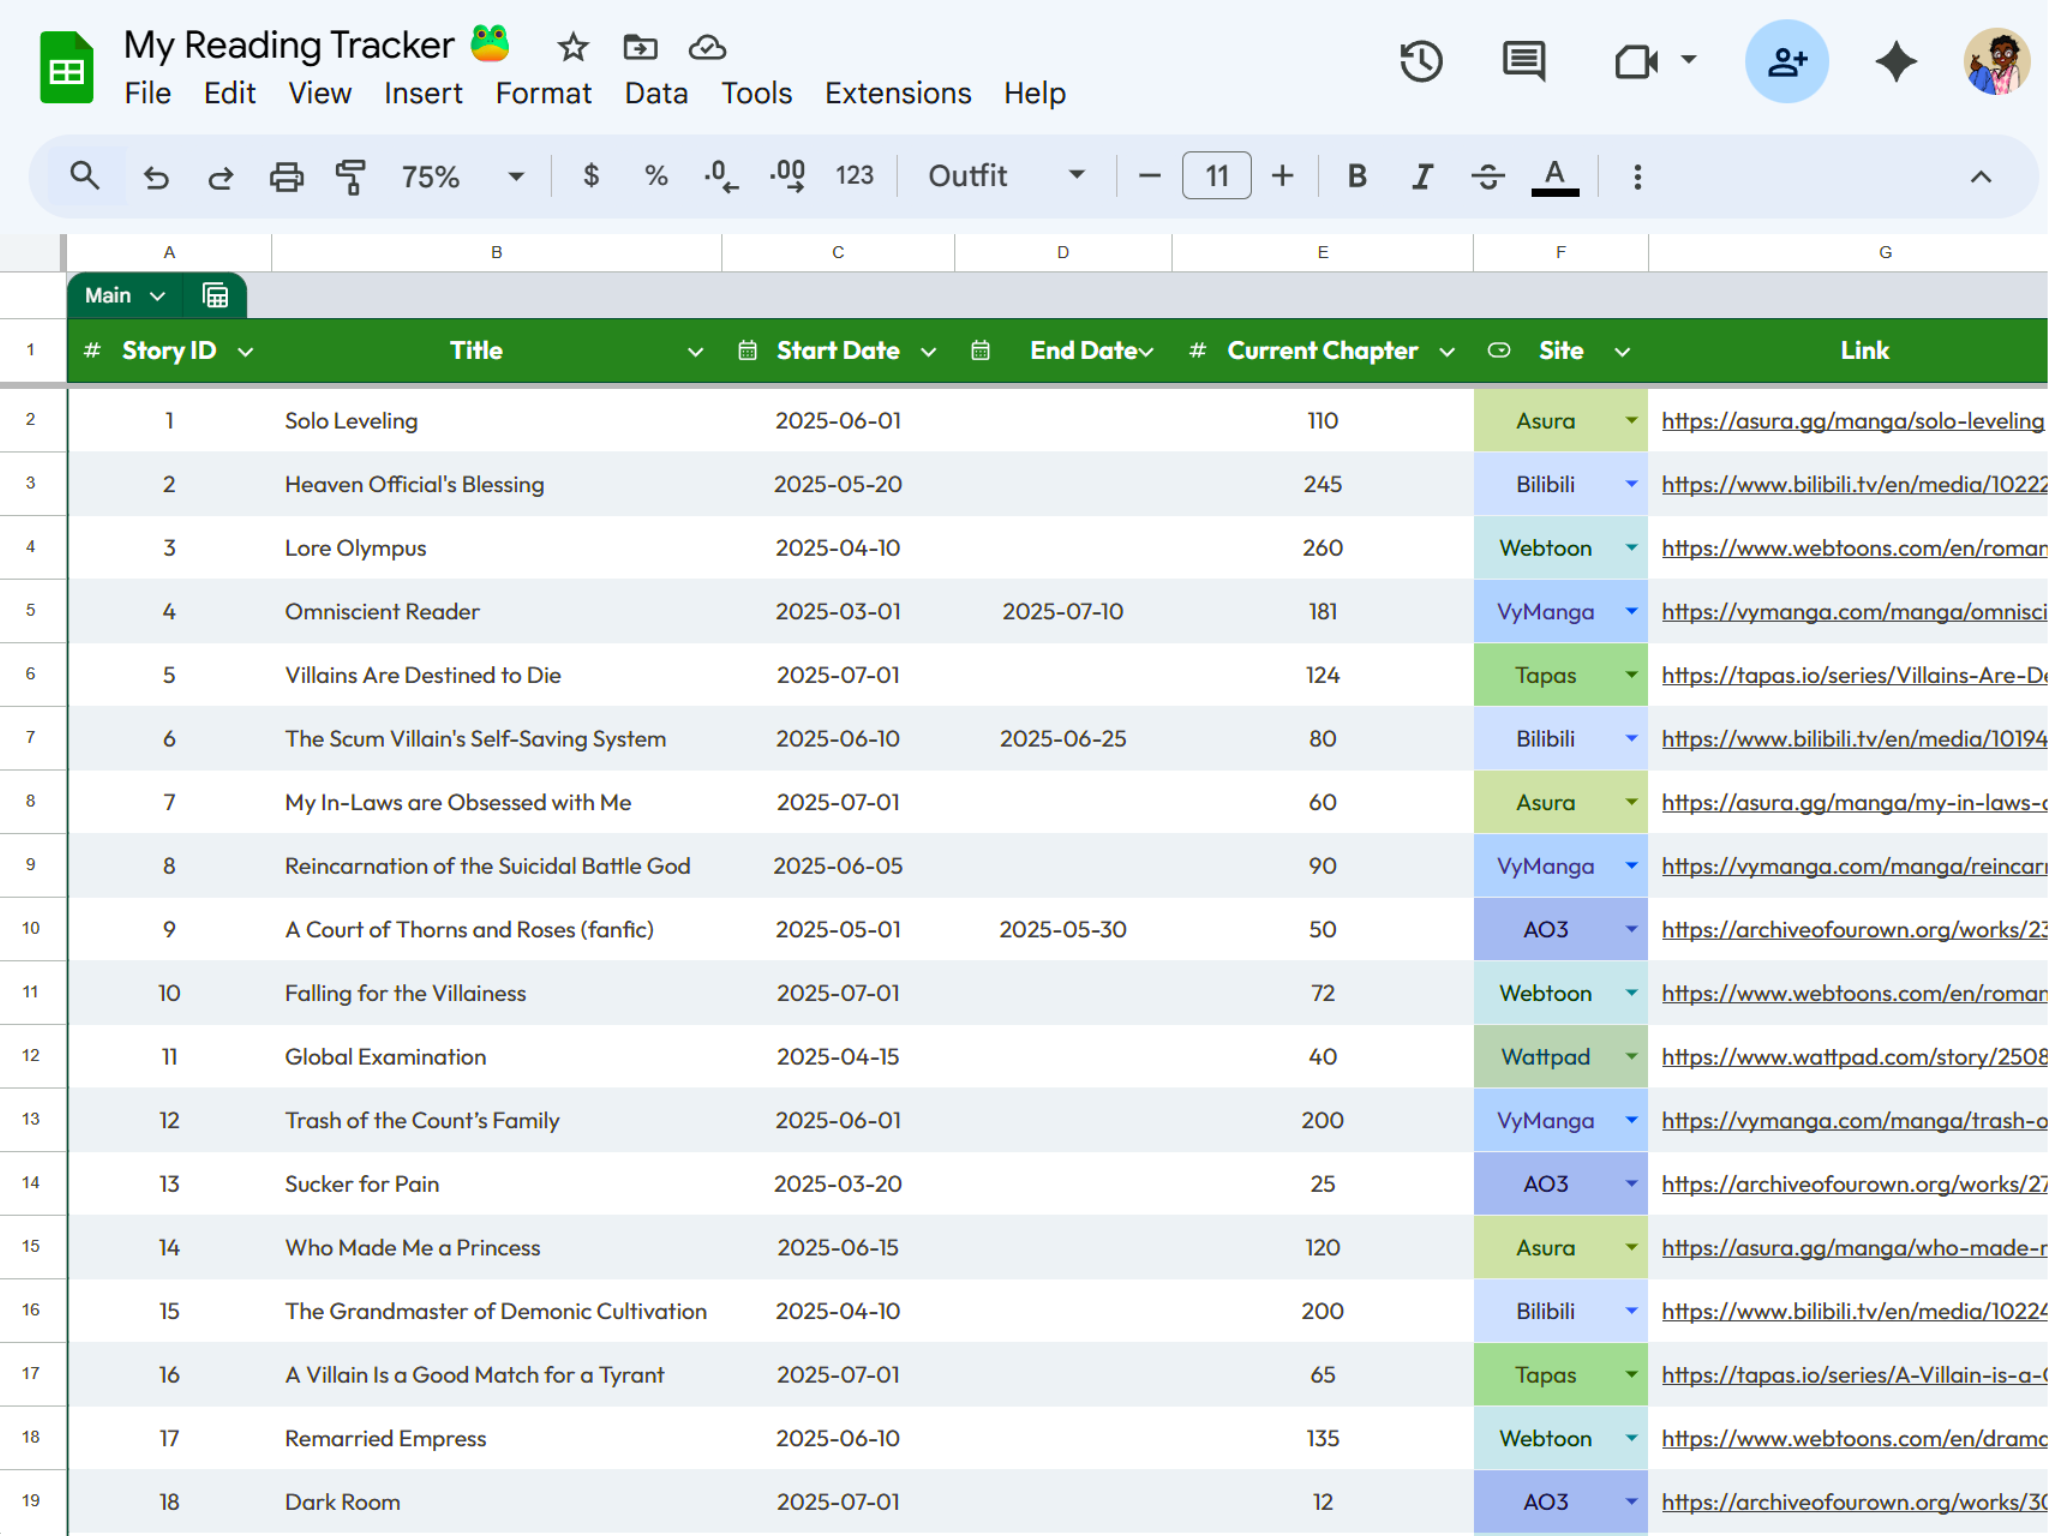
Task: Click the Ask Gemini sparkle icon
Action: point(1896,61)
